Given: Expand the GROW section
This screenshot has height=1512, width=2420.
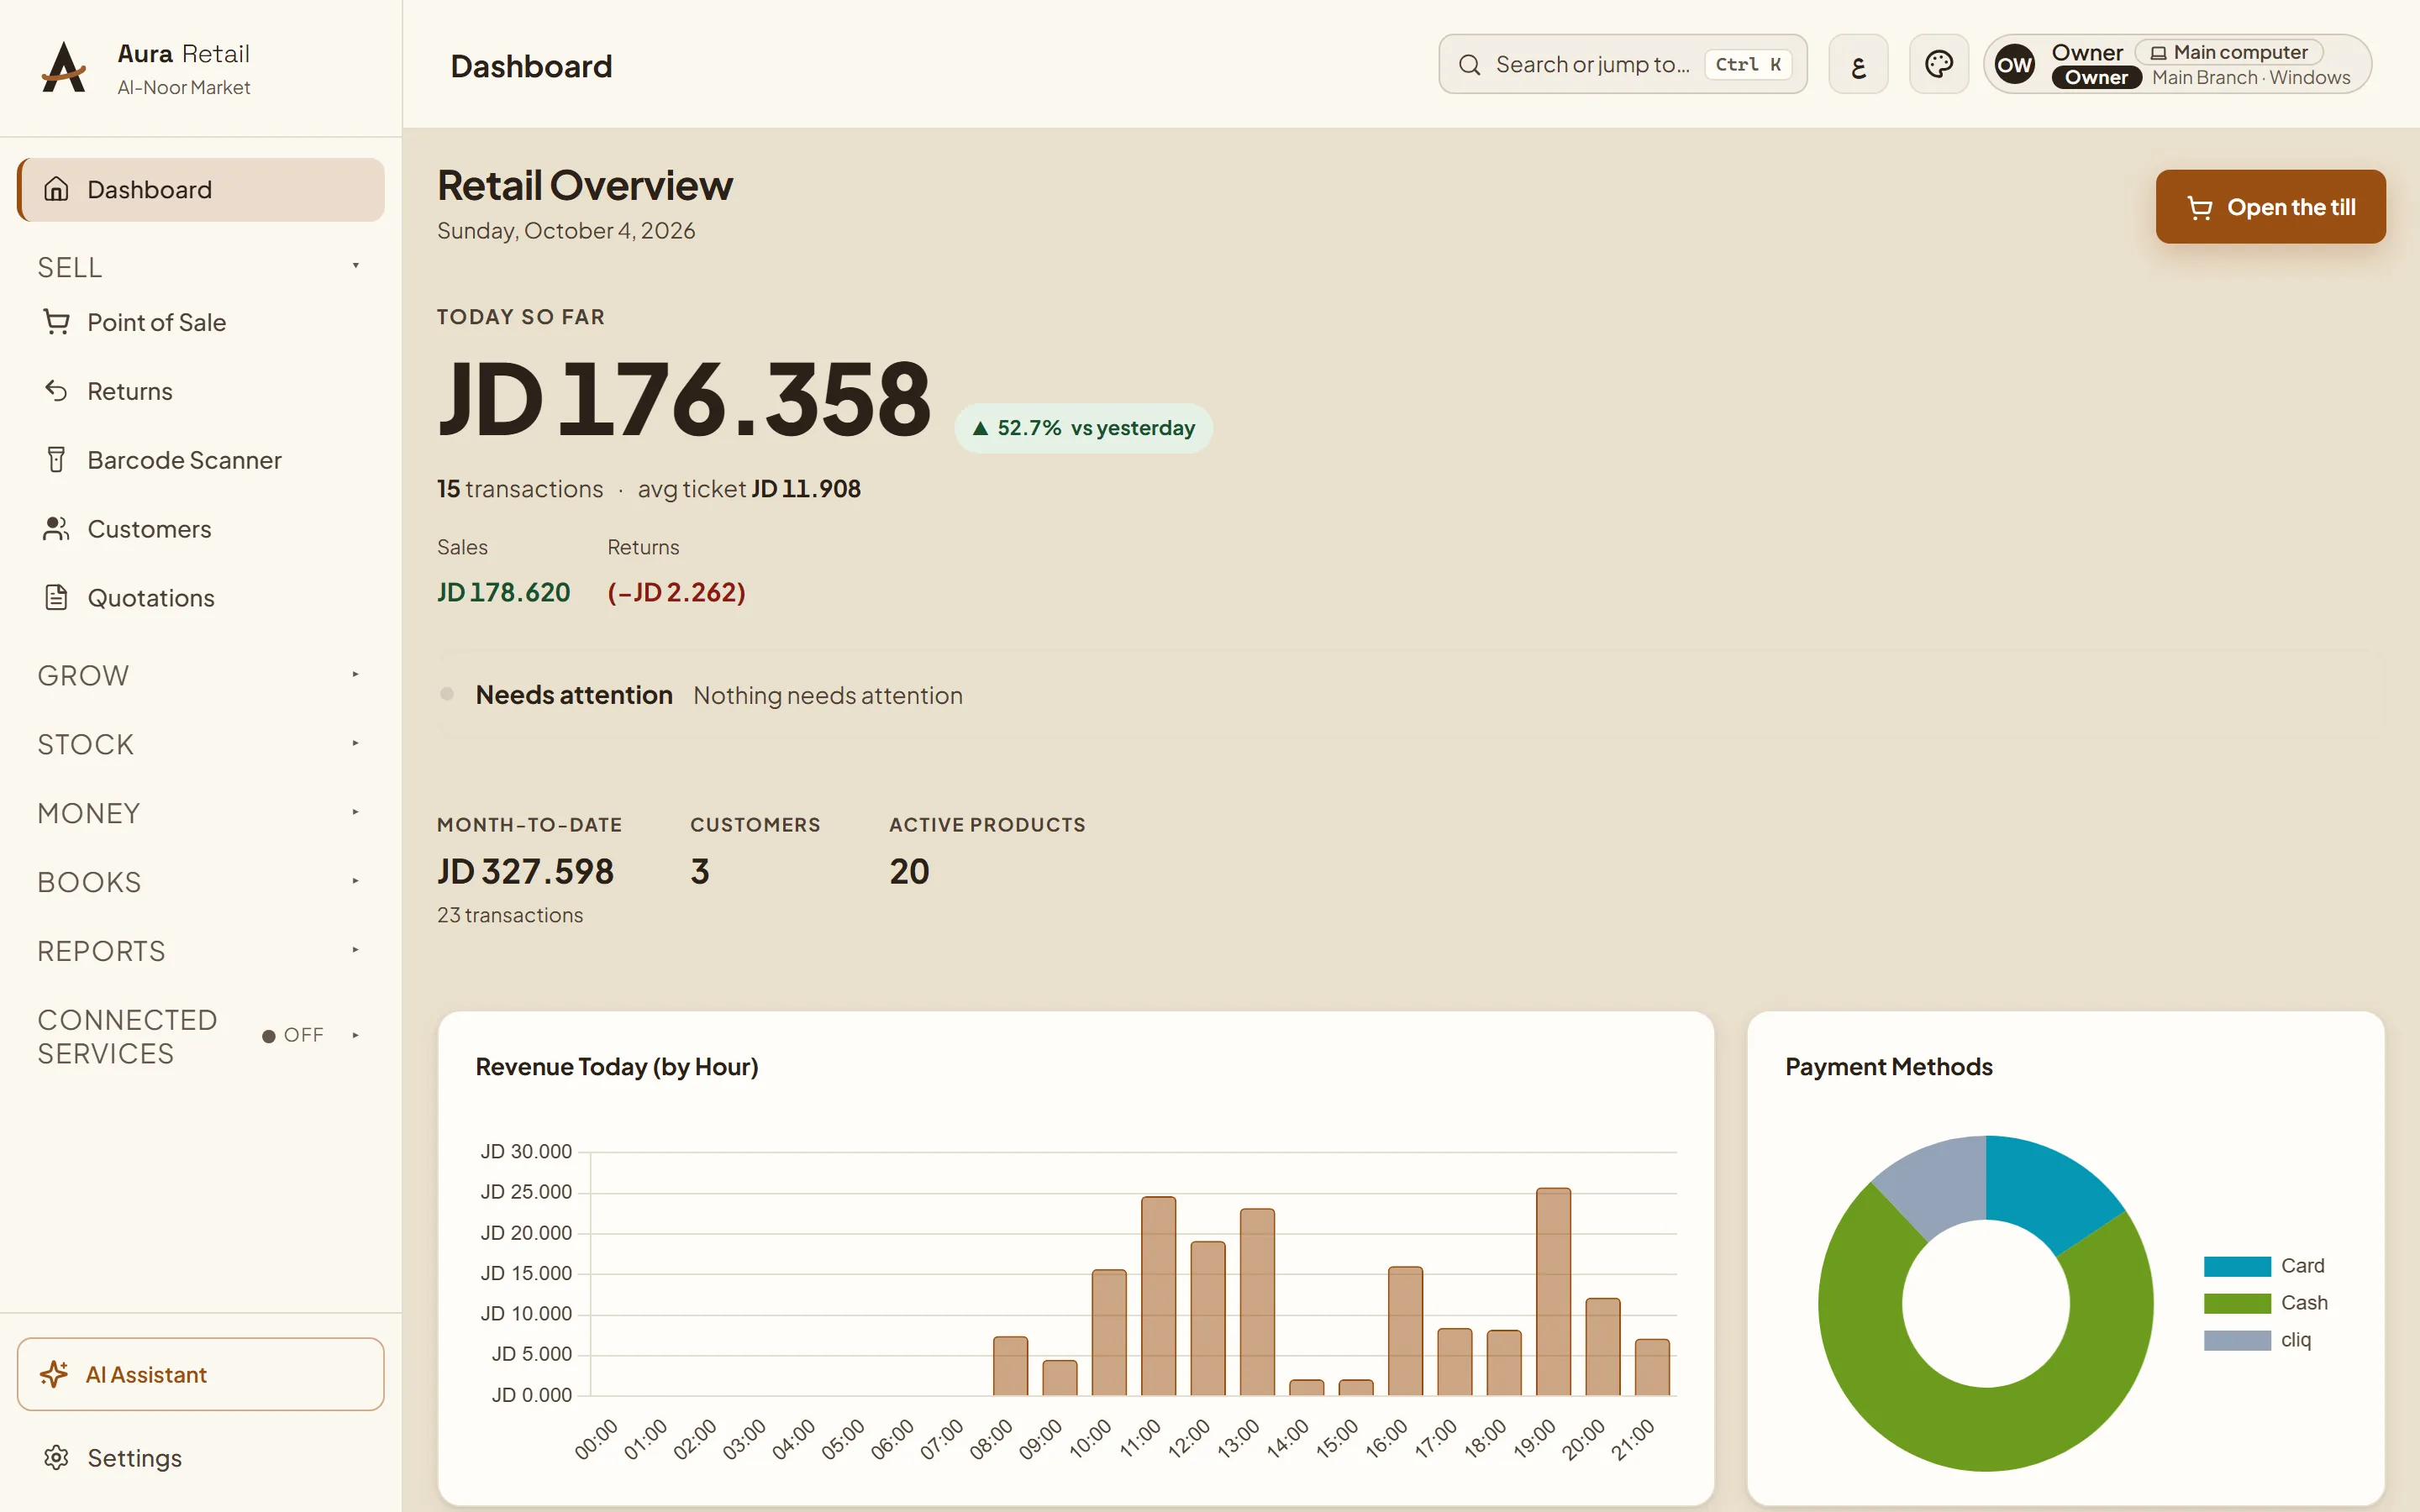Looking at the screenshot, I should [200, 676].
